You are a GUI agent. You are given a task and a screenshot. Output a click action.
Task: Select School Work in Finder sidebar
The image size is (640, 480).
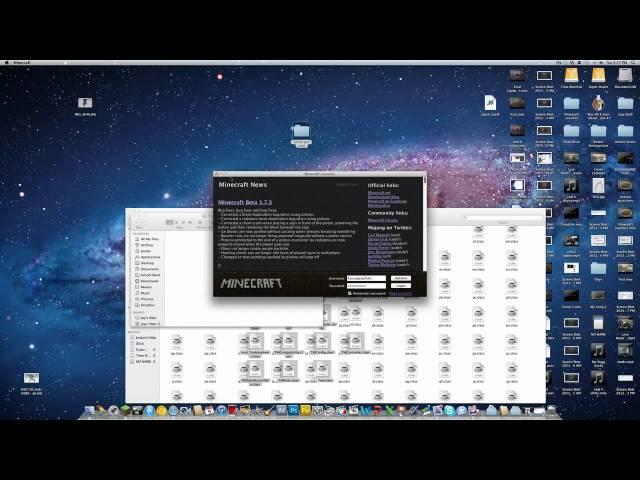(147, 275)
